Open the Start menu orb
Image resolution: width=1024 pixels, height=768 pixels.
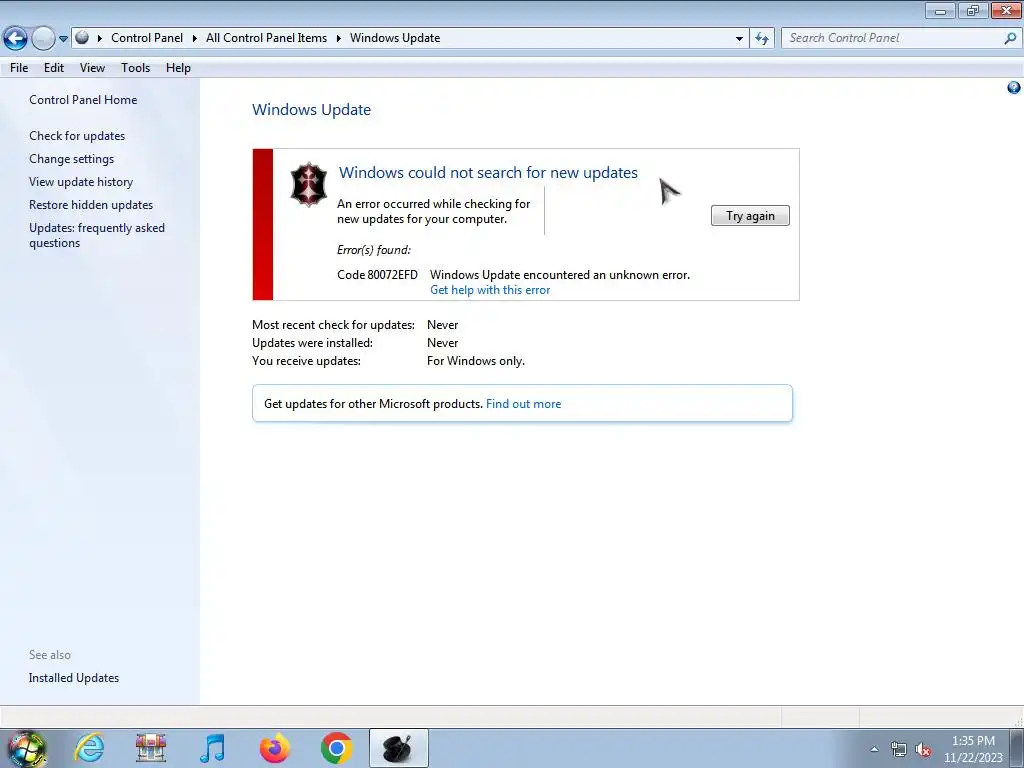pos(27,748)
